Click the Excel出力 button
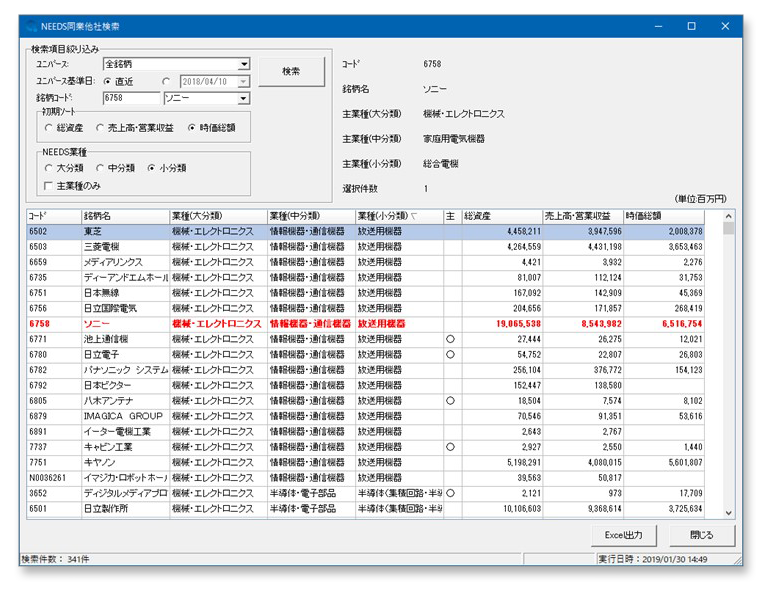Screen dimensions: 762x592 [x=623, y=535]
